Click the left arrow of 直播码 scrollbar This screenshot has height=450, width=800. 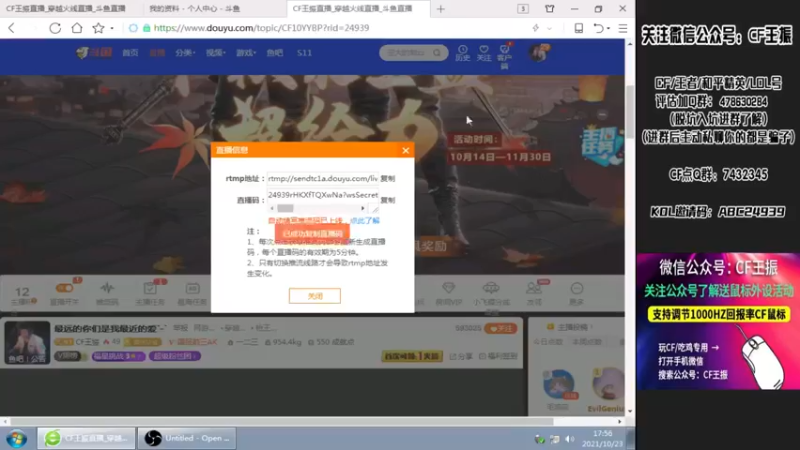[x=271, y=208]
